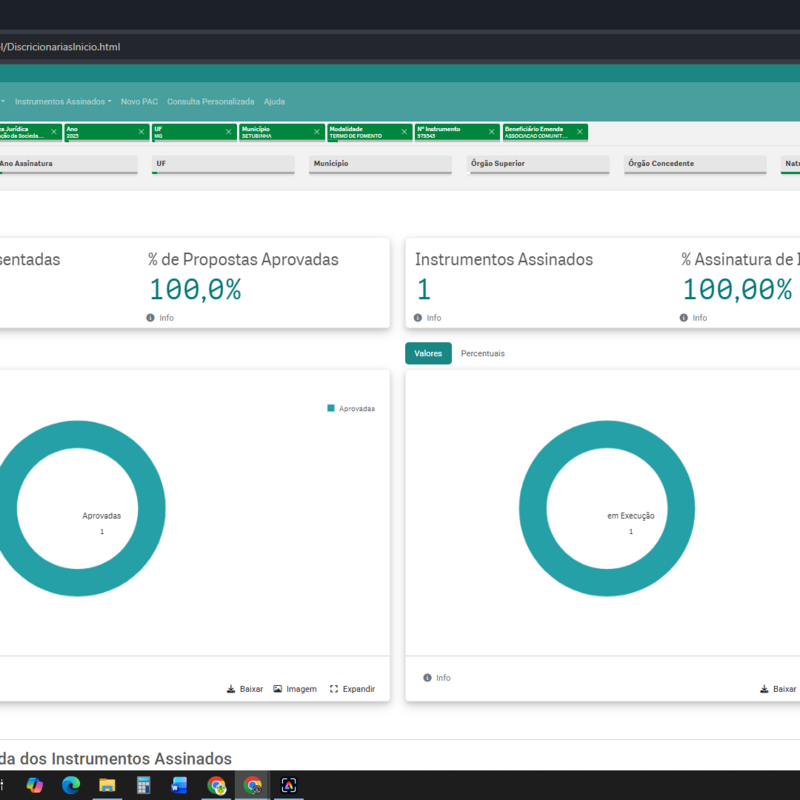Open the Calculator app in taskbar
The height and width of the screenshot is (800, 800).
(x=143, y=785)
